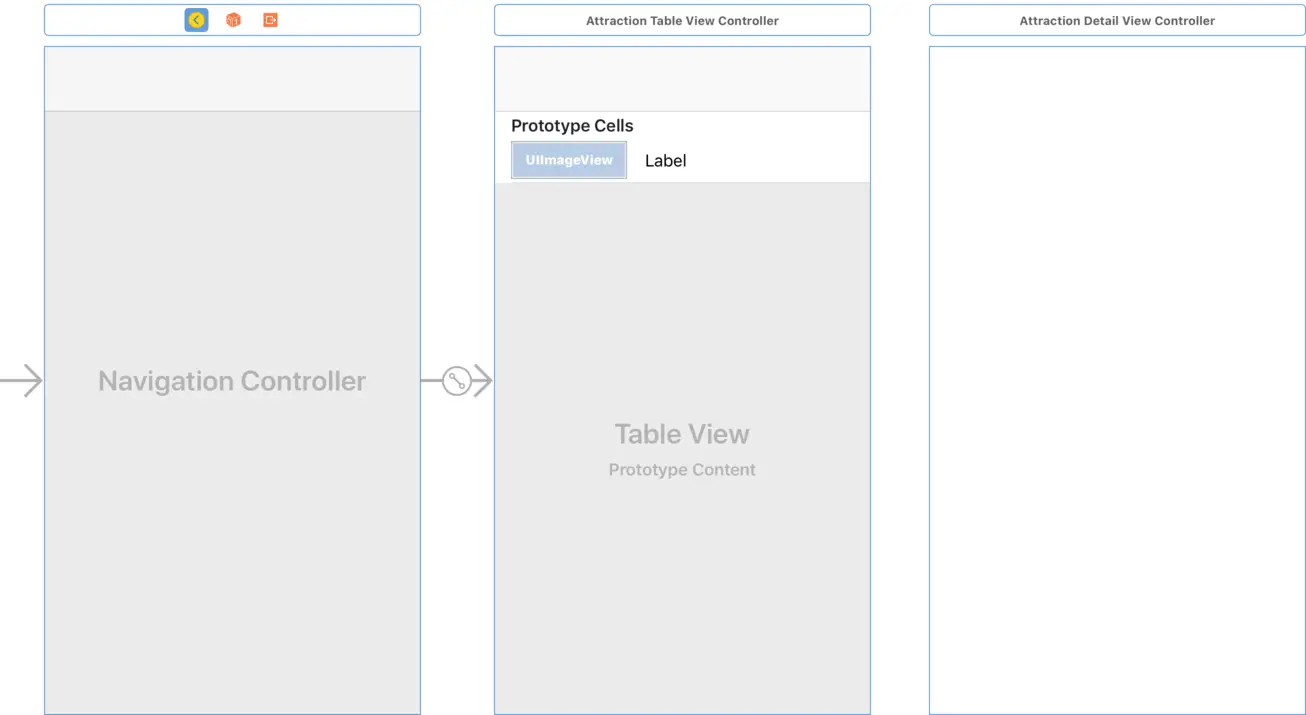Viewport: 1306px width, 715px height.
Task: Click the Prototype Cells header text
Action: [x=572, y=126]
